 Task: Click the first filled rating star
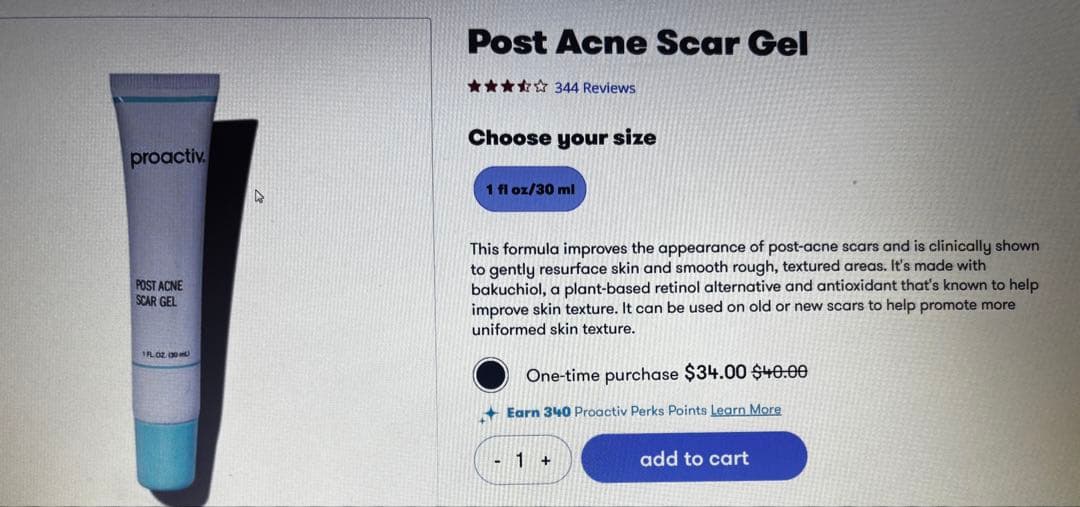pos(475,87)
